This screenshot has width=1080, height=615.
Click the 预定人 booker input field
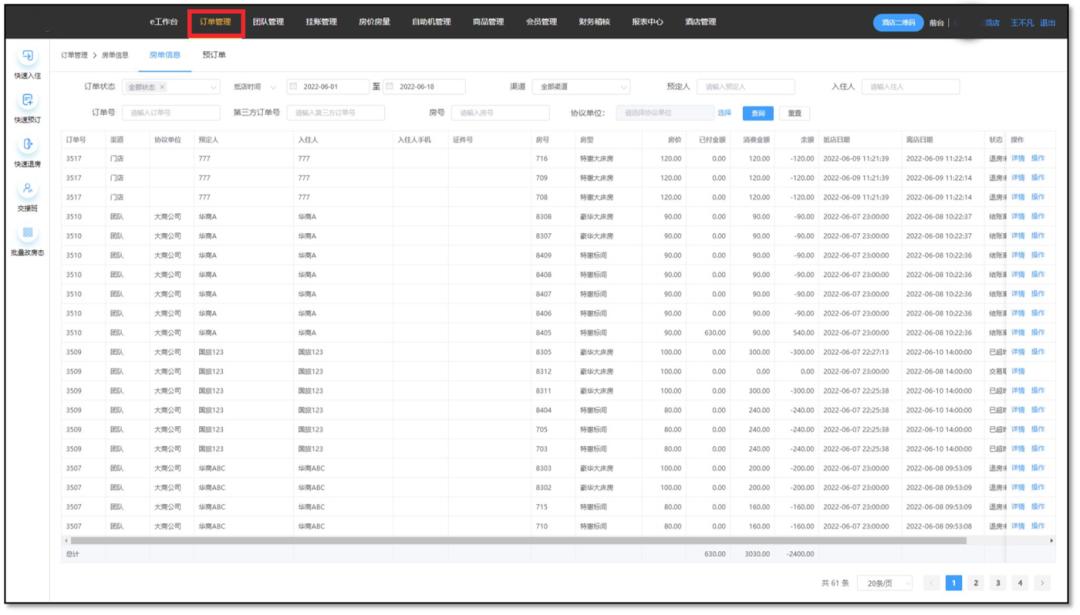(x=746, y=87)
